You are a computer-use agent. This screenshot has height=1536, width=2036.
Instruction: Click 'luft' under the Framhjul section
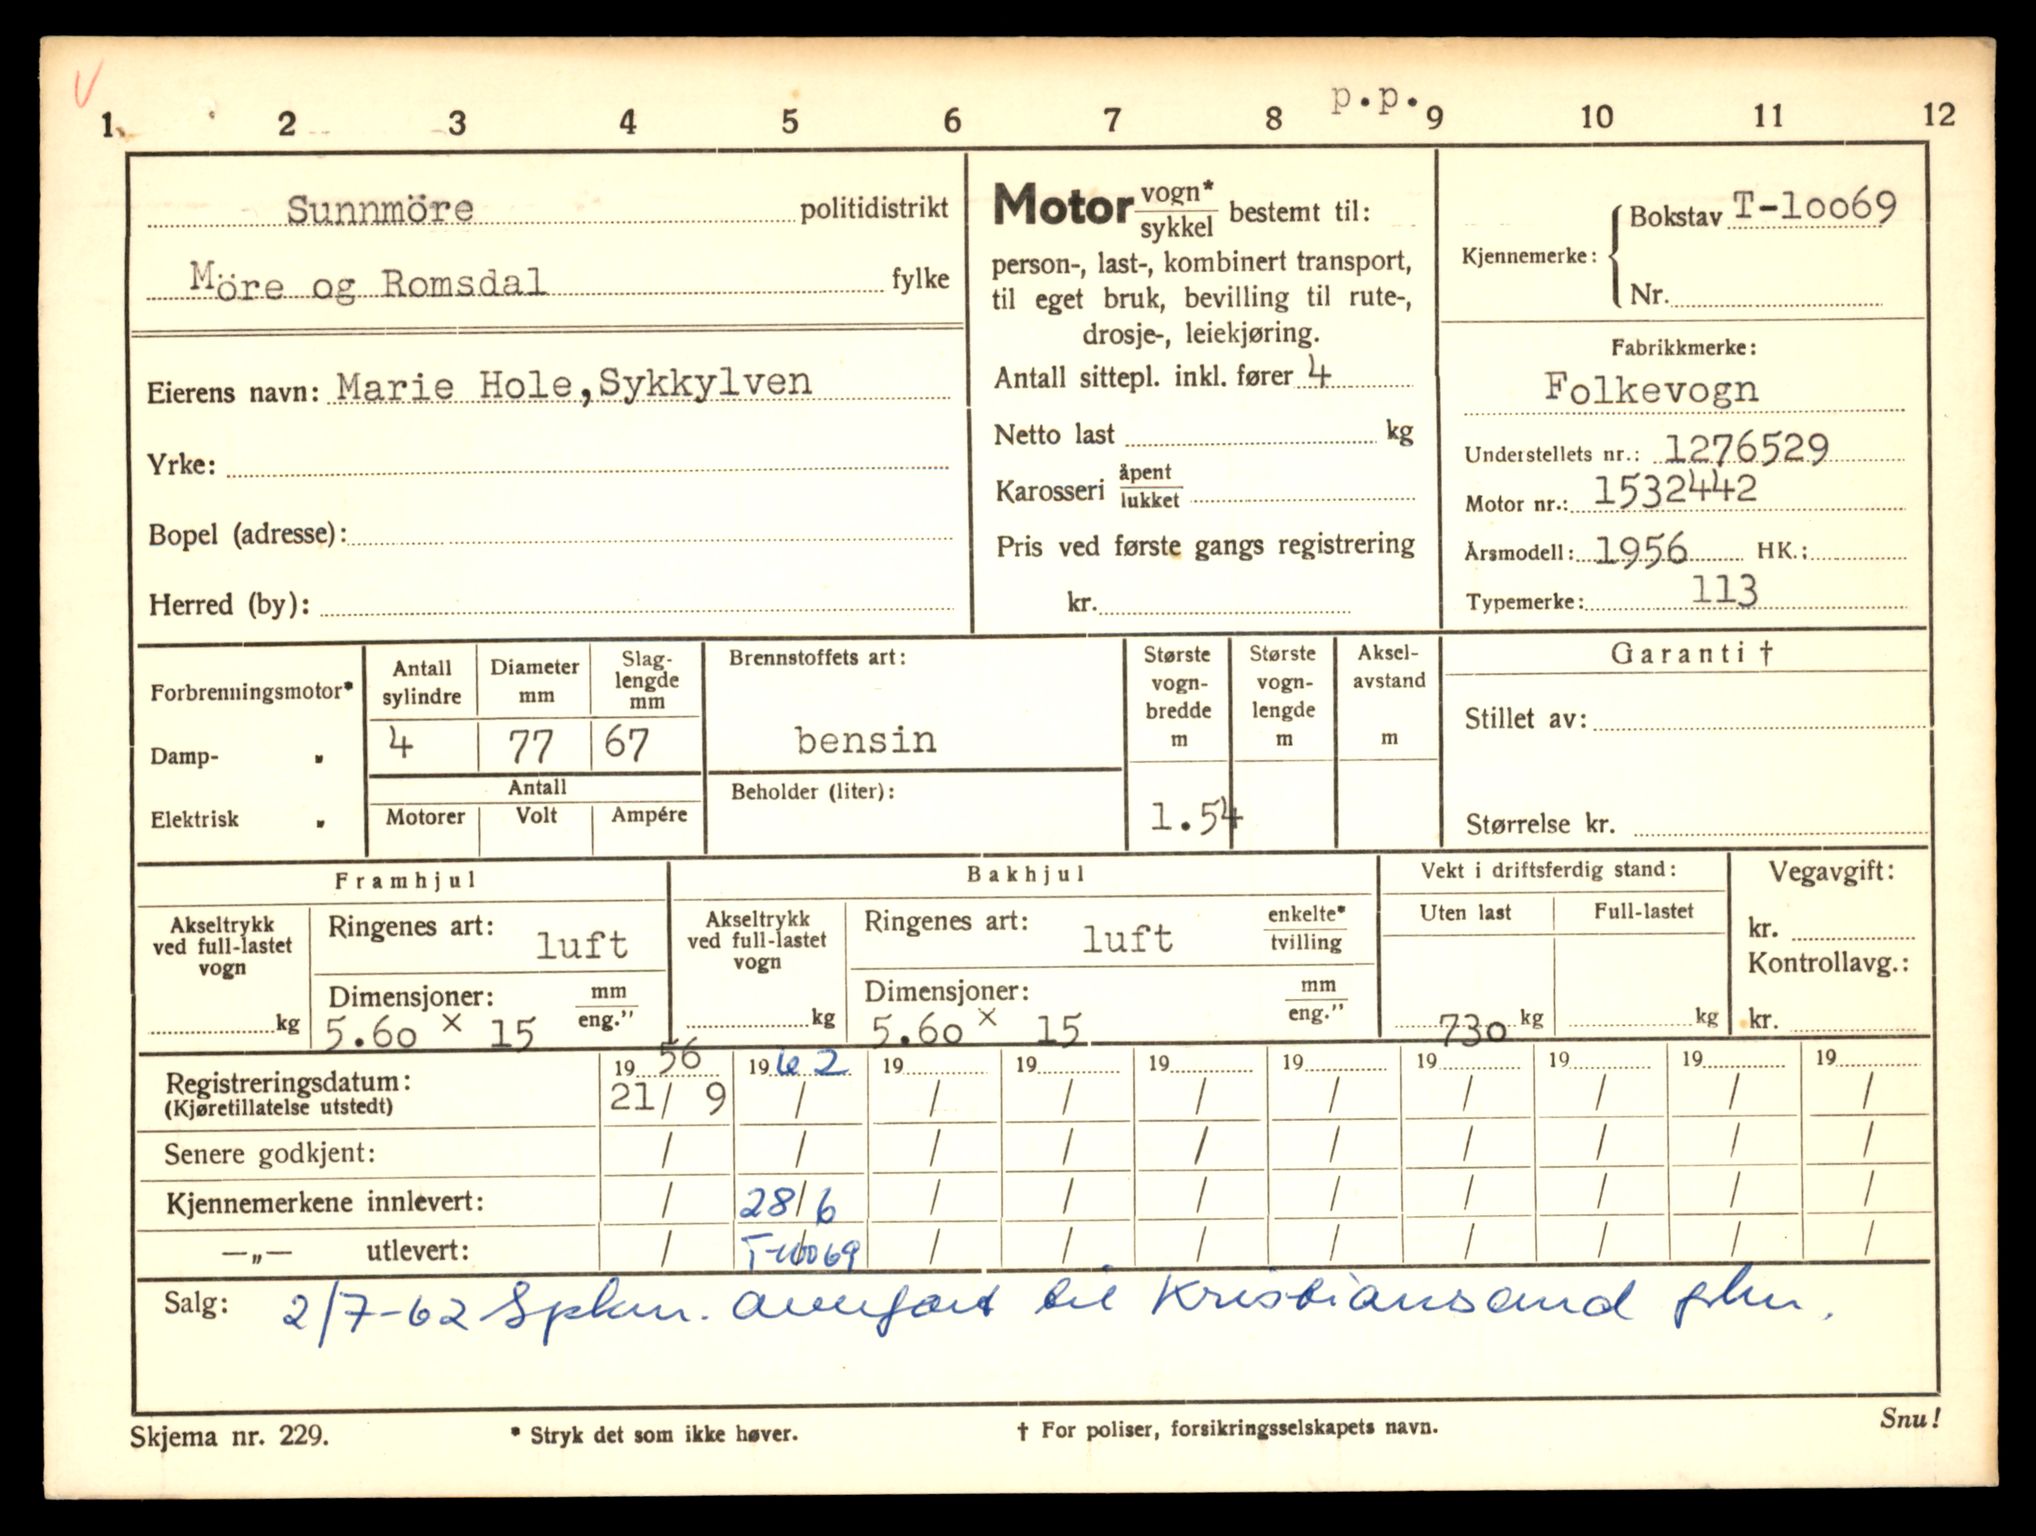(581, 944)
